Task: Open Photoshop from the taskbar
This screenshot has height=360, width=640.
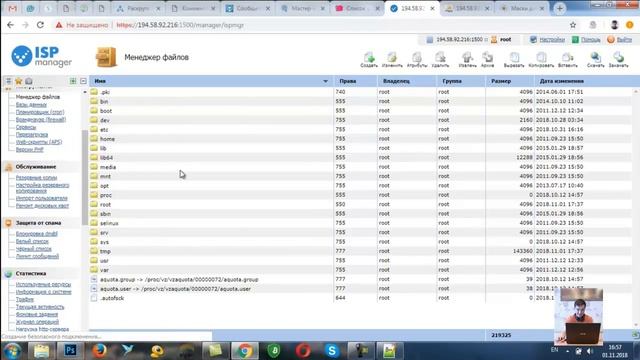Action: (x=70, y=351)
